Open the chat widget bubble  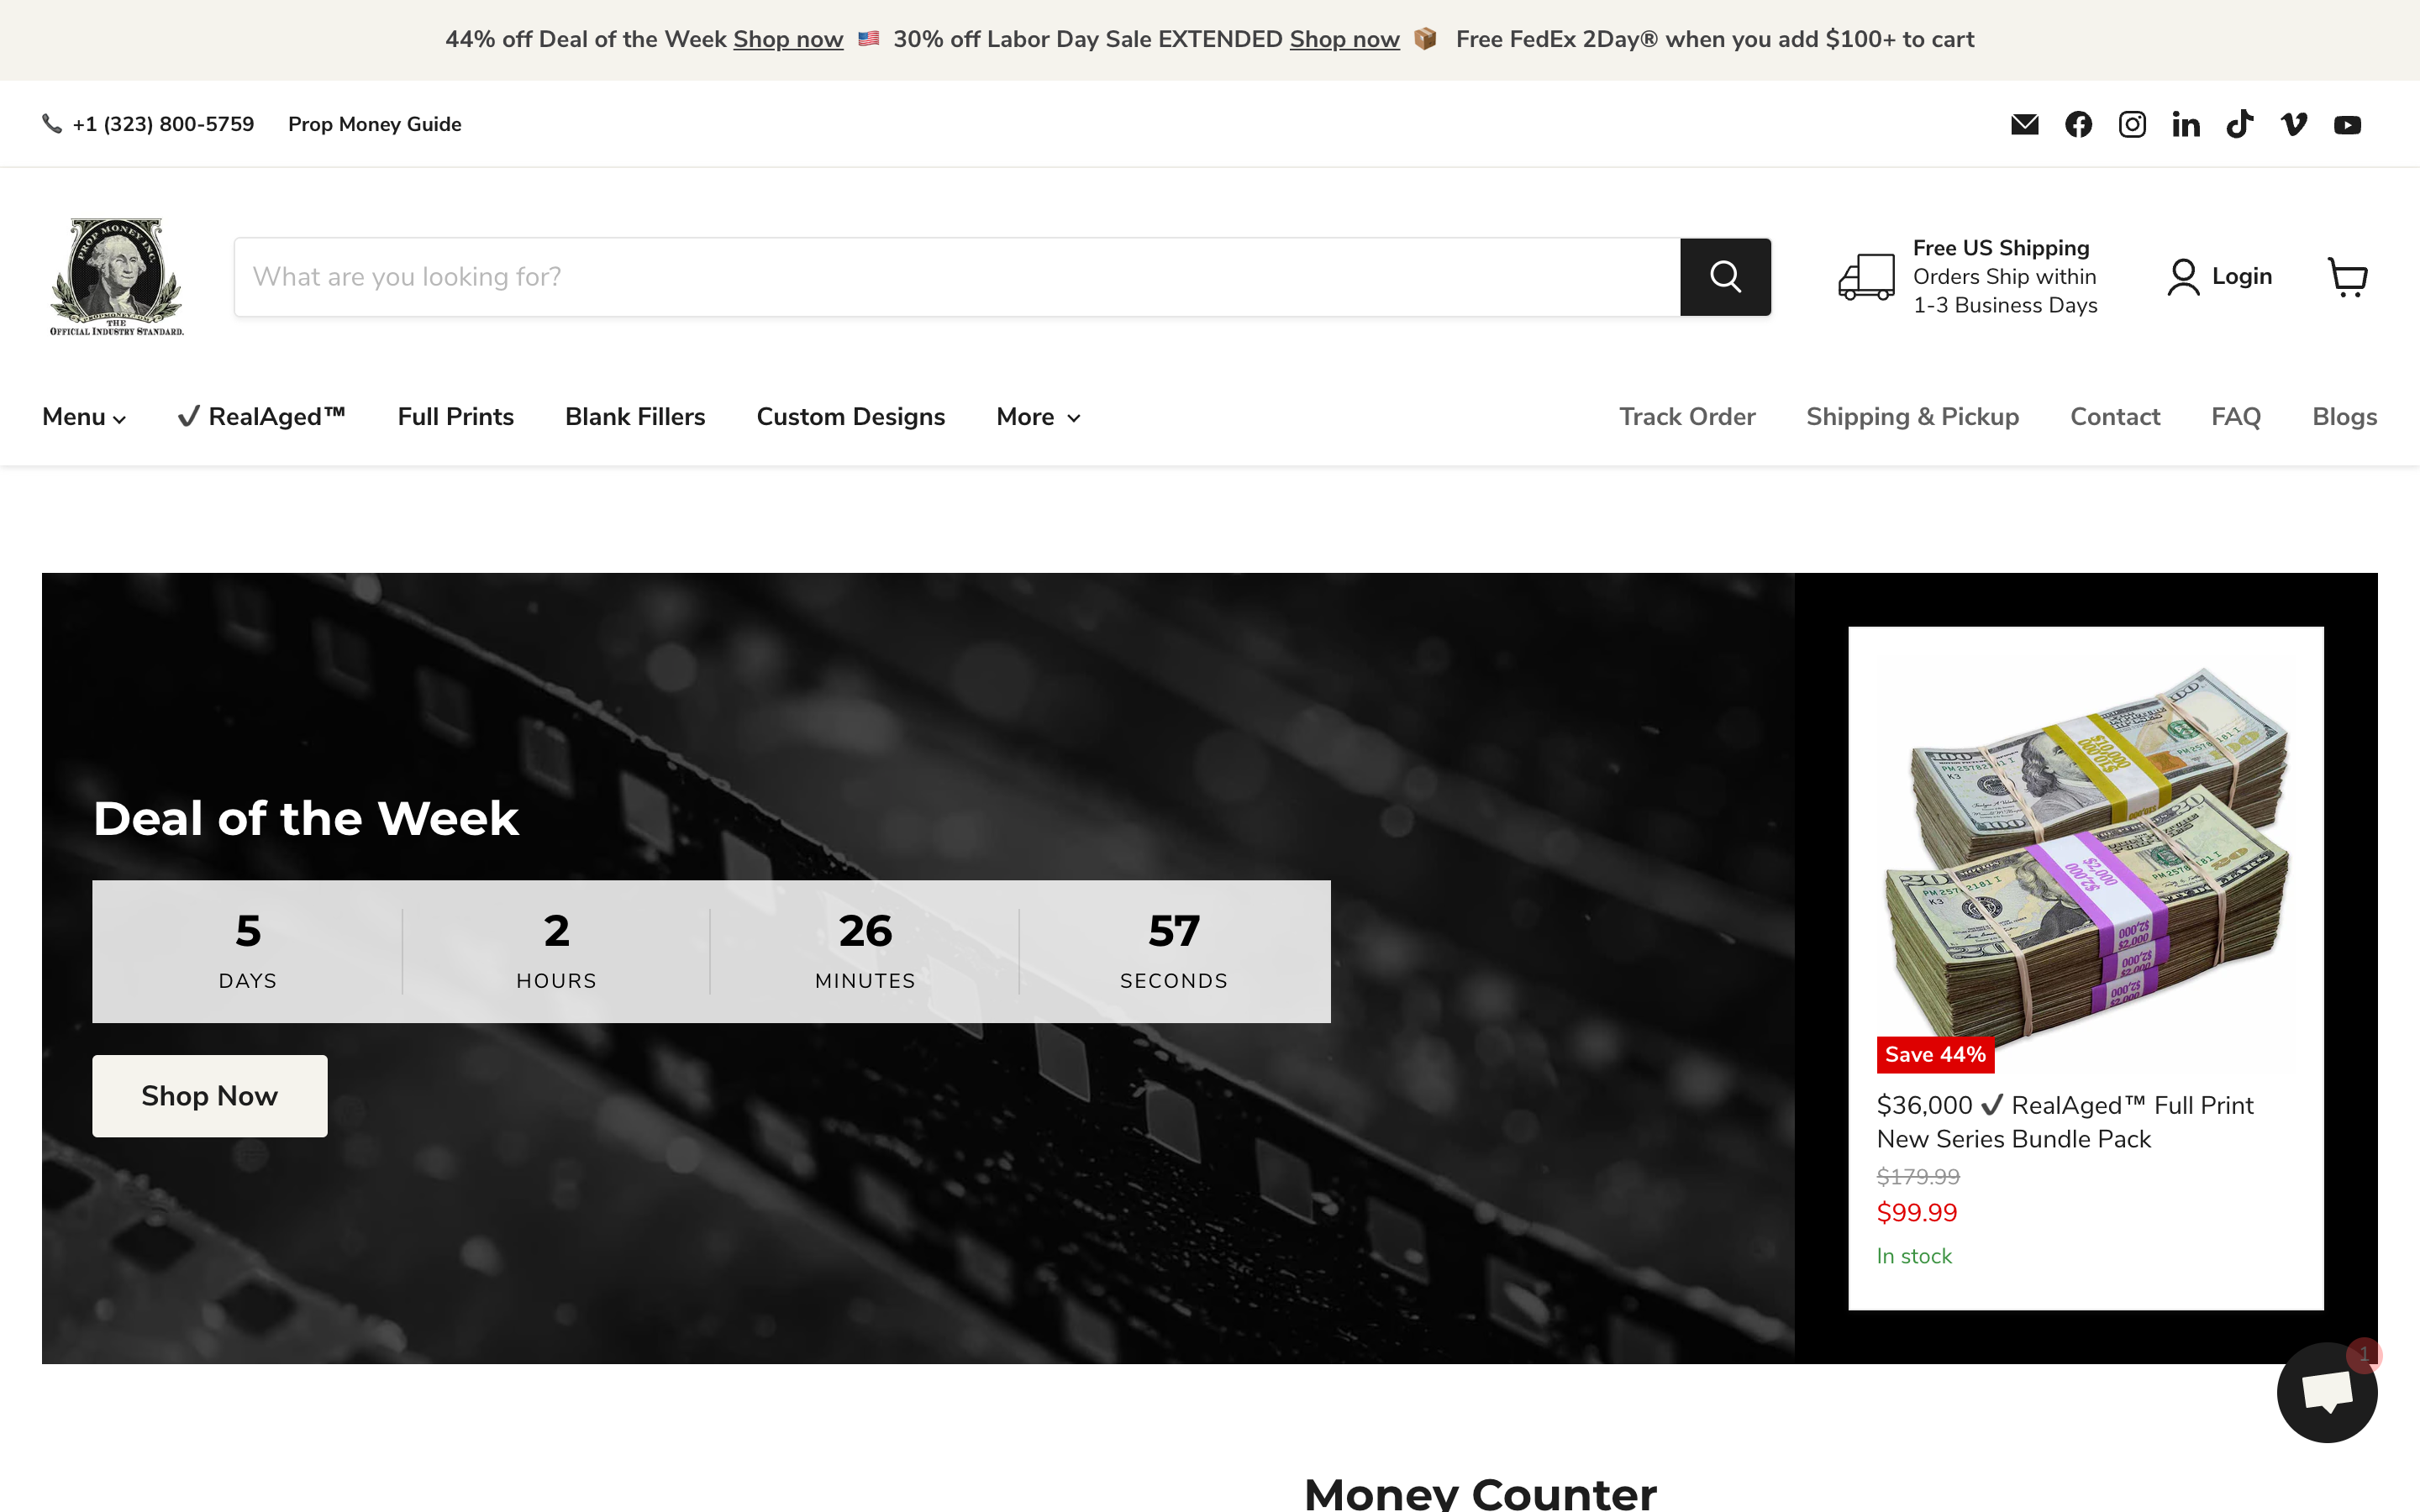(x=2327, y=1392)
